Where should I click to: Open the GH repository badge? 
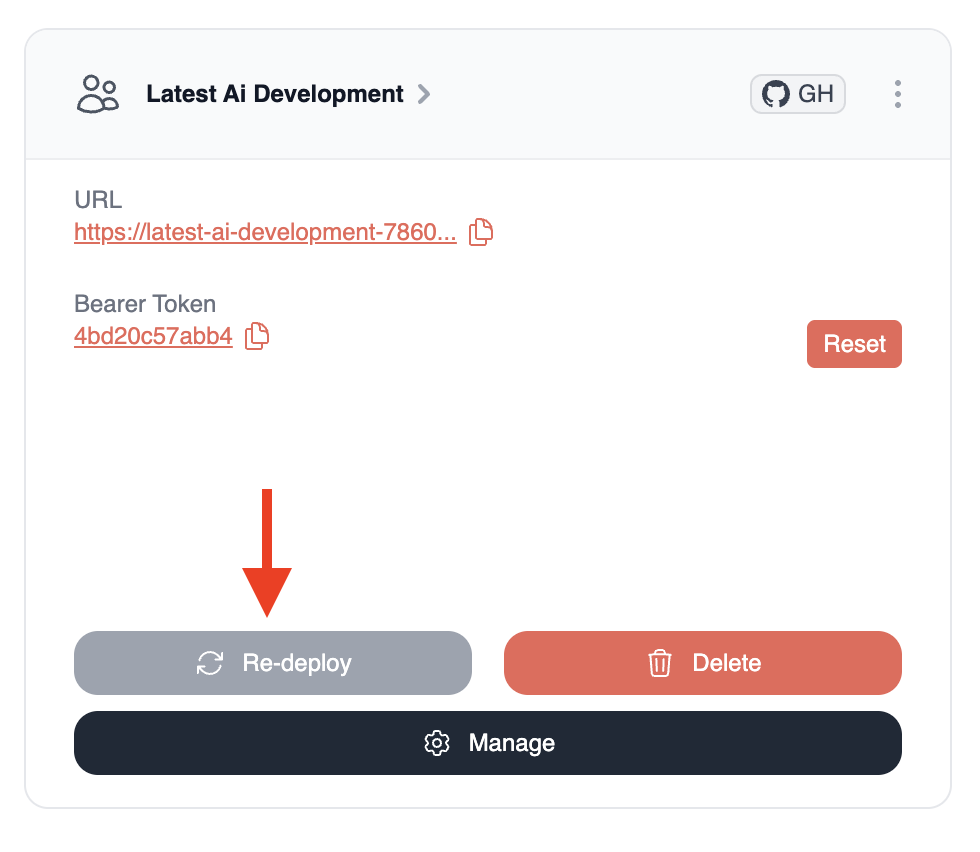pyautogui.click(x=797, y=93)
